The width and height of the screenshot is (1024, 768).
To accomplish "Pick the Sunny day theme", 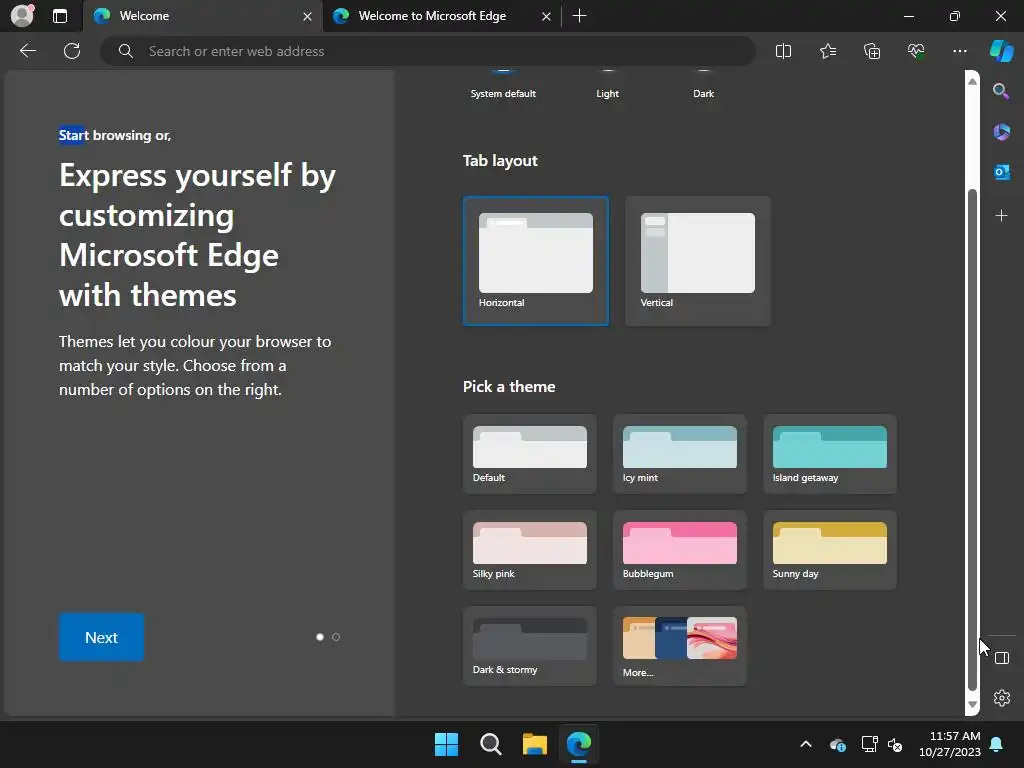I will click(829, 550).
